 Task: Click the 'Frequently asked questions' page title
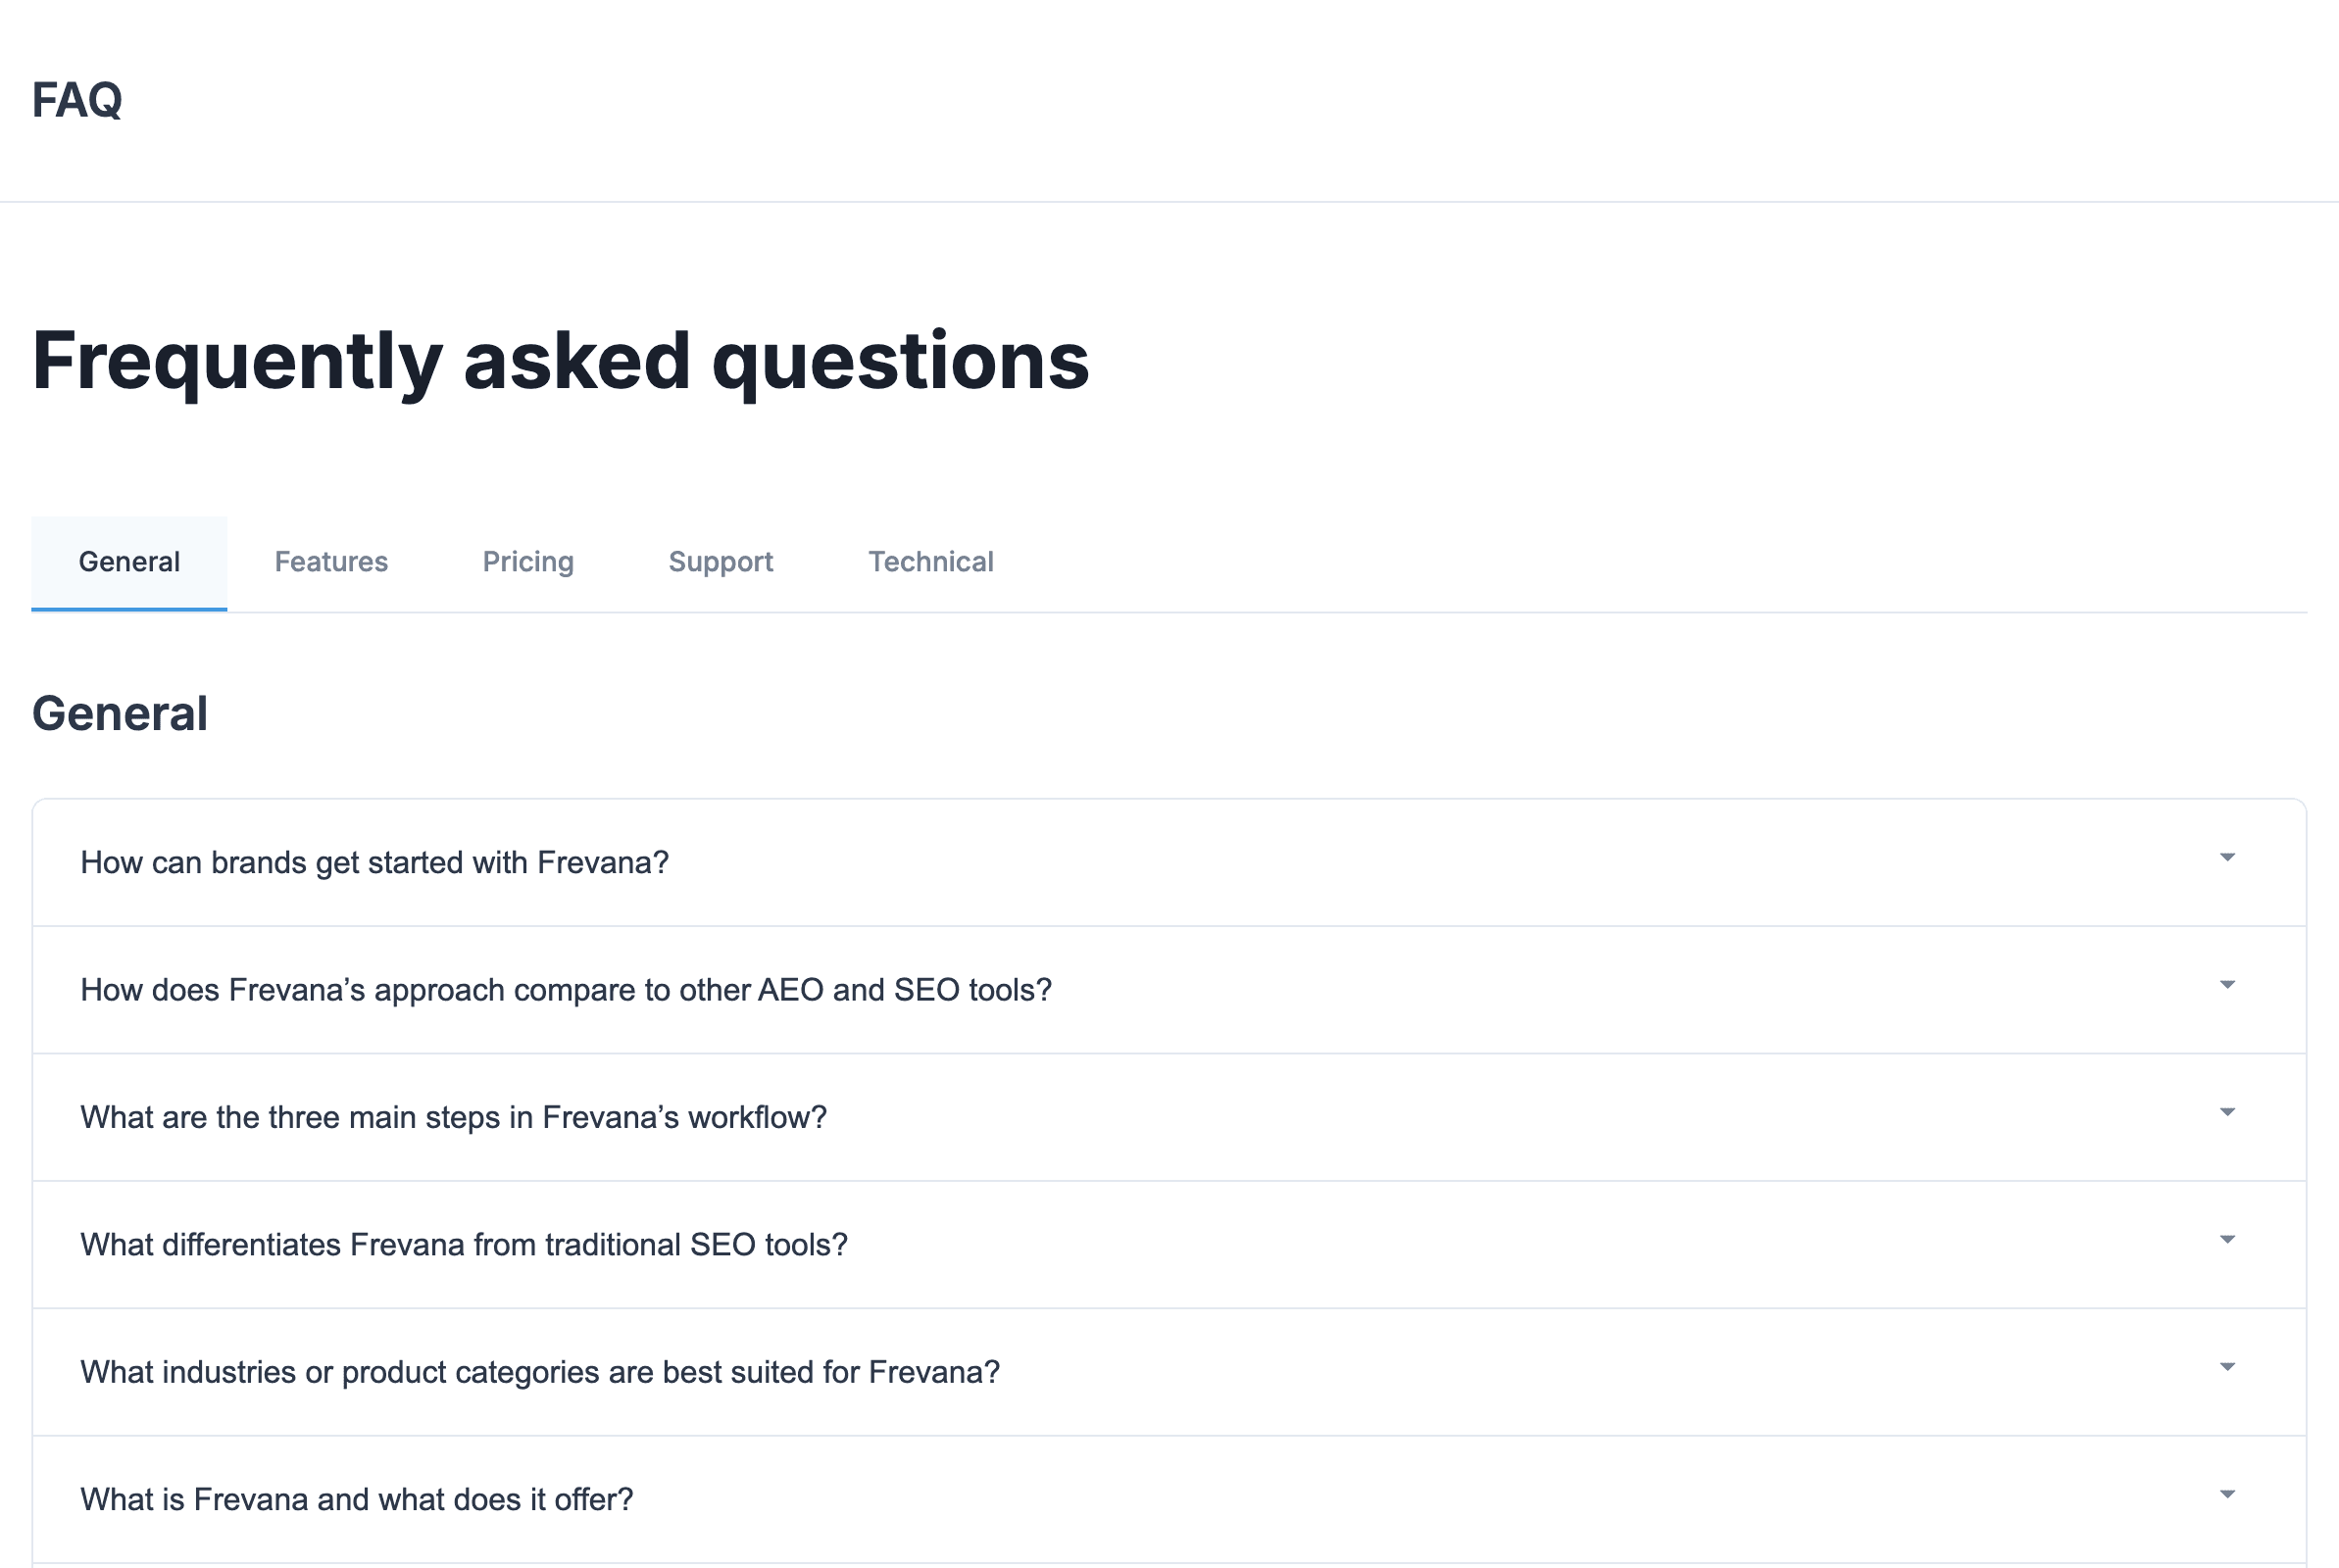(x=560, y=362)
